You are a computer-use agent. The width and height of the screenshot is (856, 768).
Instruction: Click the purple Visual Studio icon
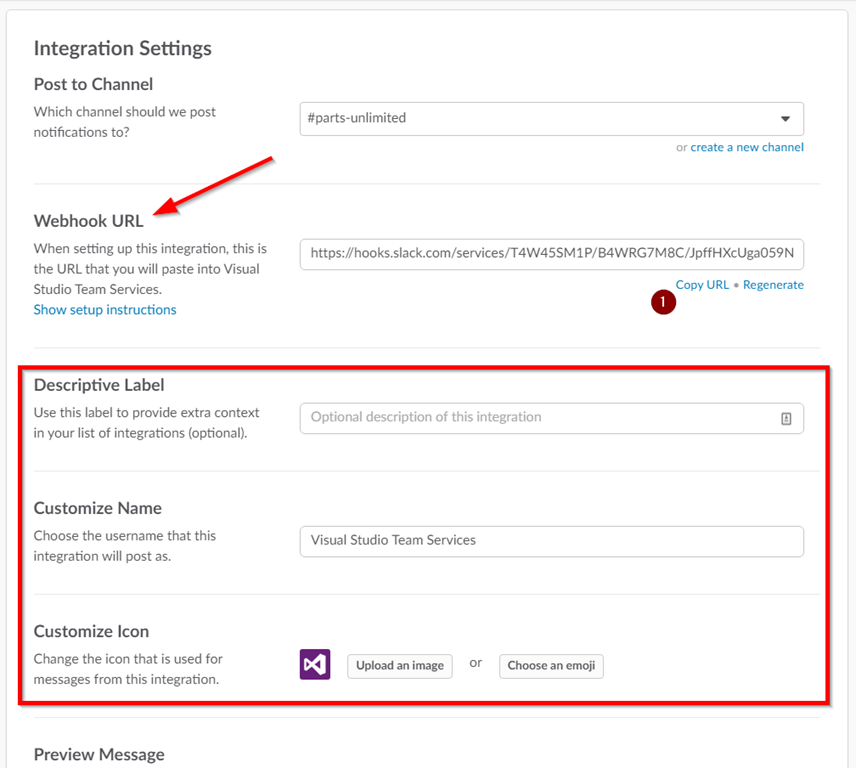(315, 664)
